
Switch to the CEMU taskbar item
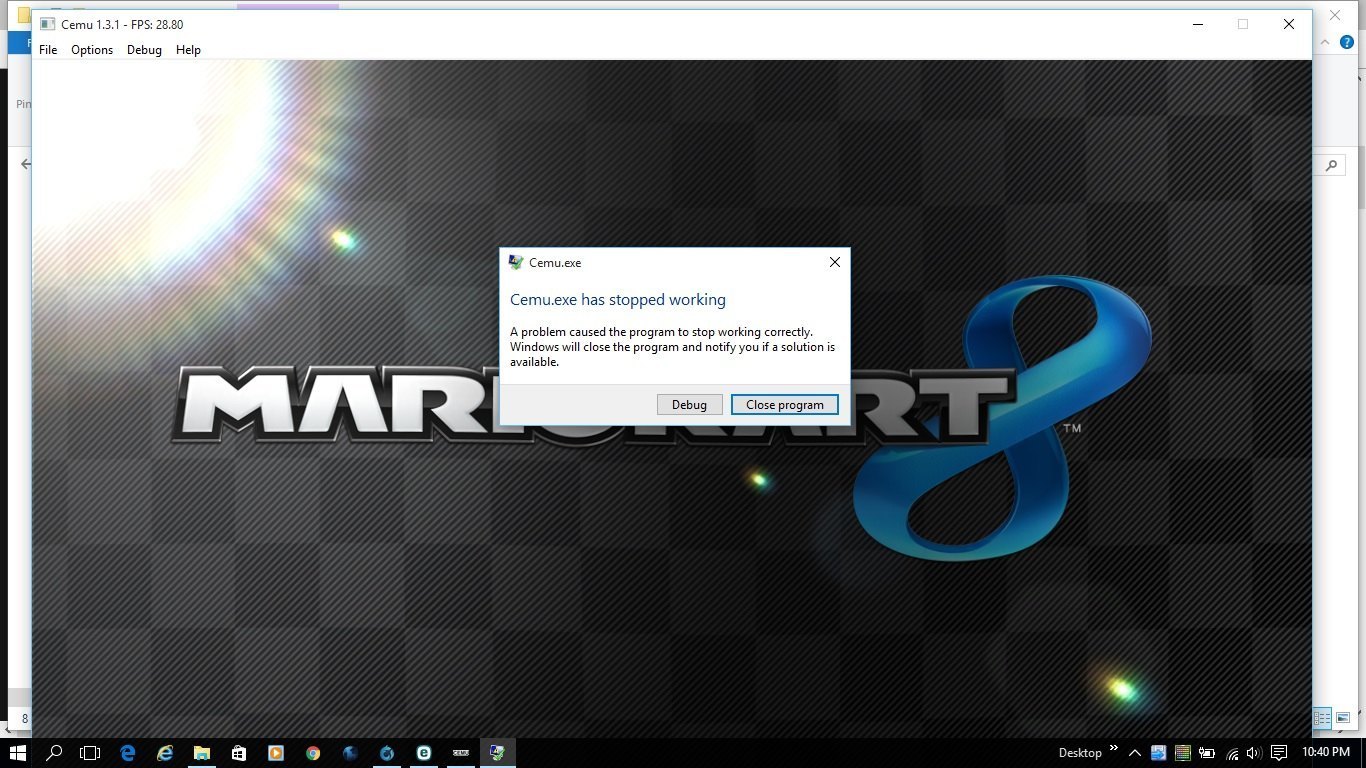461,753
